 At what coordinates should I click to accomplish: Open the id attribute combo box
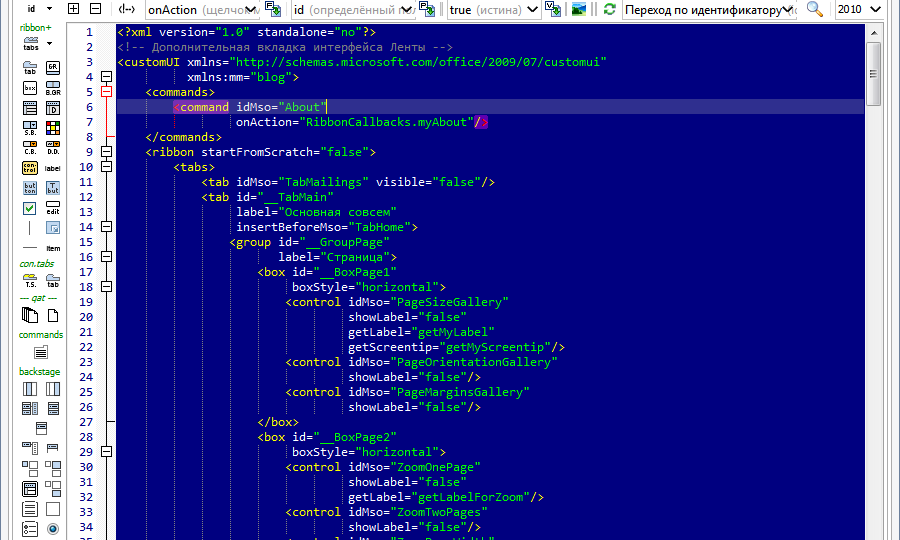[x=353, y=10]
